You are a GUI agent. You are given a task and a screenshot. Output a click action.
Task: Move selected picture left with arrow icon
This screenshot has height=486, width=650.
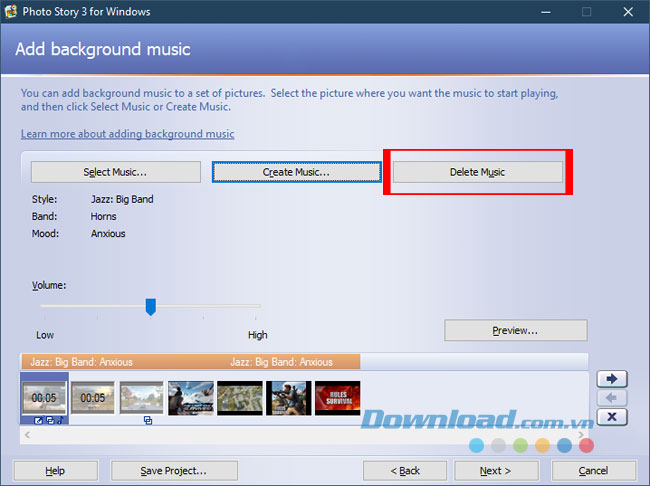coord(612,398)
